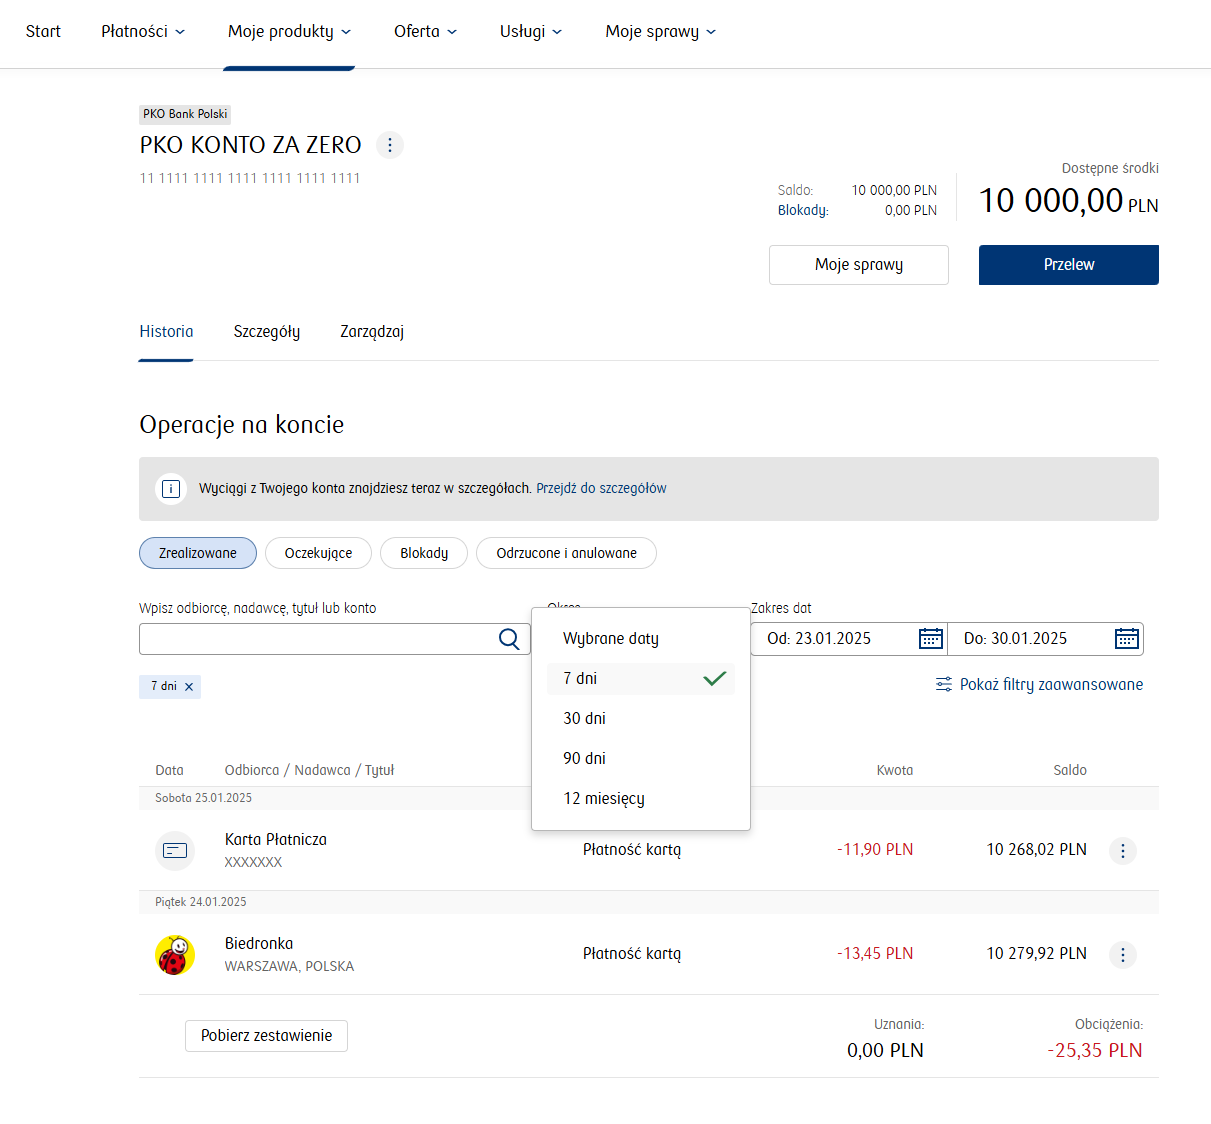This screenshot has height=1124, width=1211.
Task: Expand Płatności menu in top navigation
Action: (x=143, y=32)
